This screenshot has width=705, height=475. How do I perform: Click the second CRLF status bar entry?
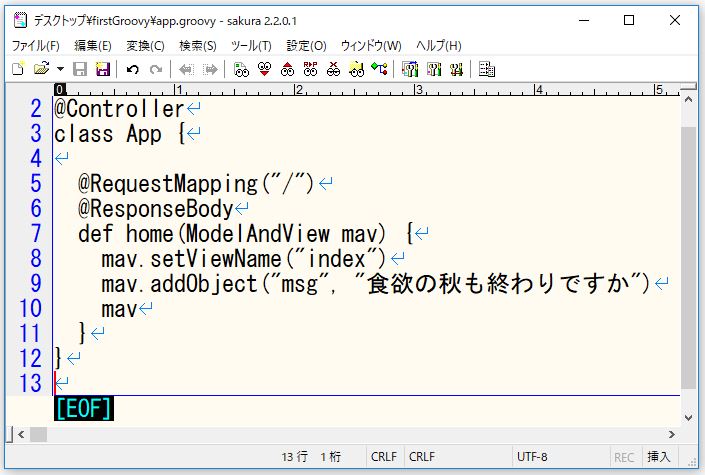[422, 457]
